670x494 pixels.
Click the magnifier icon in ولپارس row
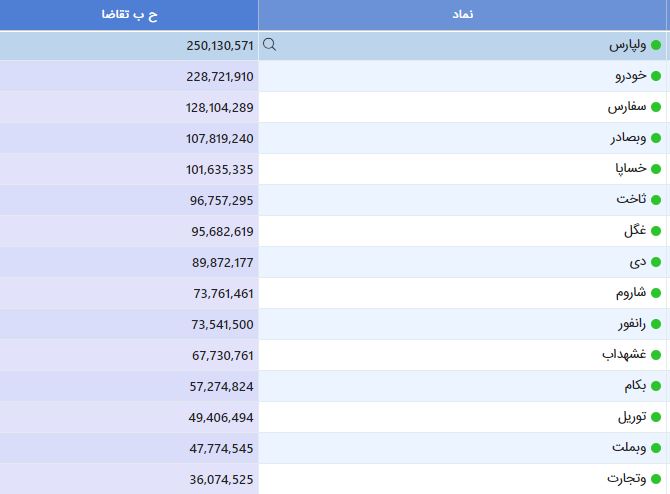(270, 44)
